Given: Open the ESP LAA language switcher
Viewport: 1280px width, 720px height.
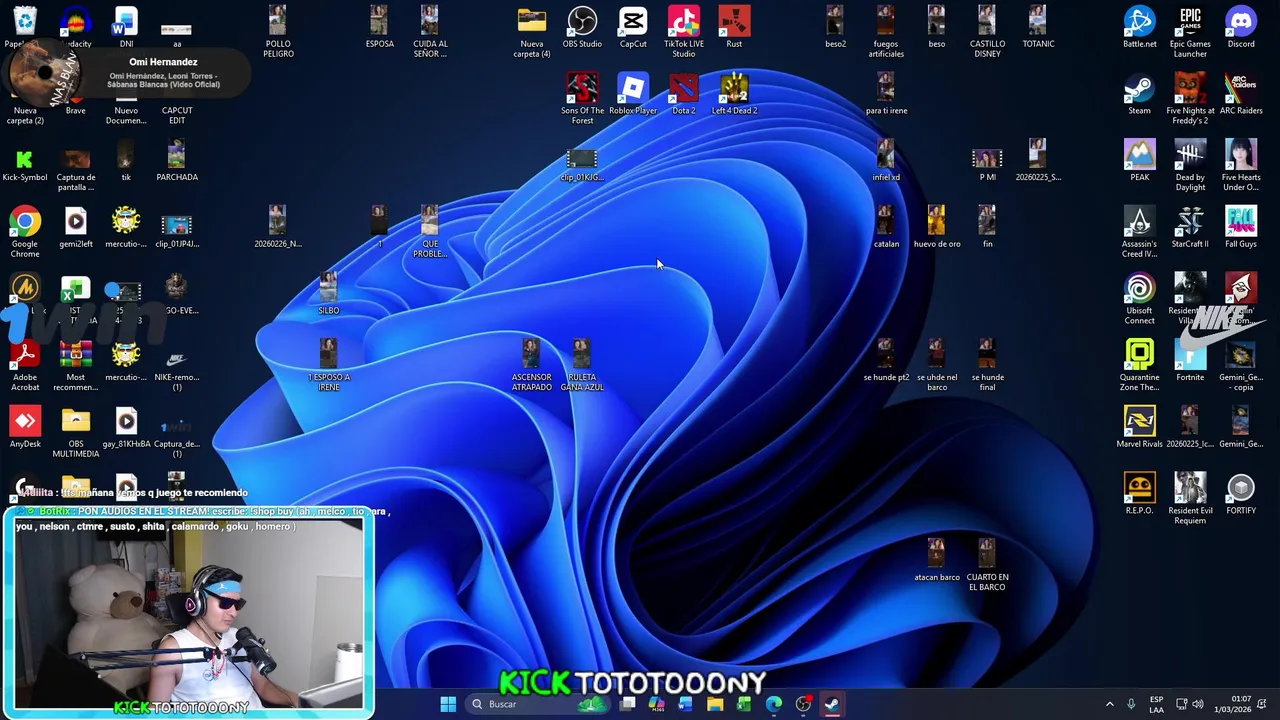Looking at the screenshot, I should click(x=1156, y=704).
